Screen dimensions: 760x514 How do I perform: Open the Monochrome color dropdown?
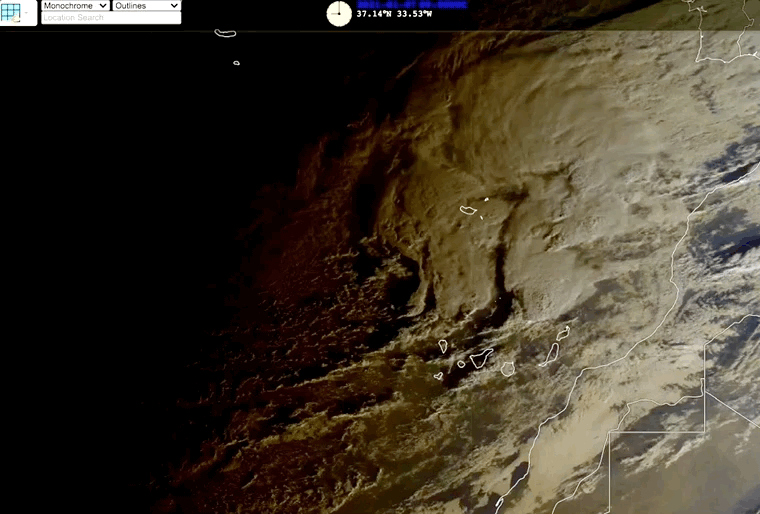pyautogui.click(x=76, y=5)
